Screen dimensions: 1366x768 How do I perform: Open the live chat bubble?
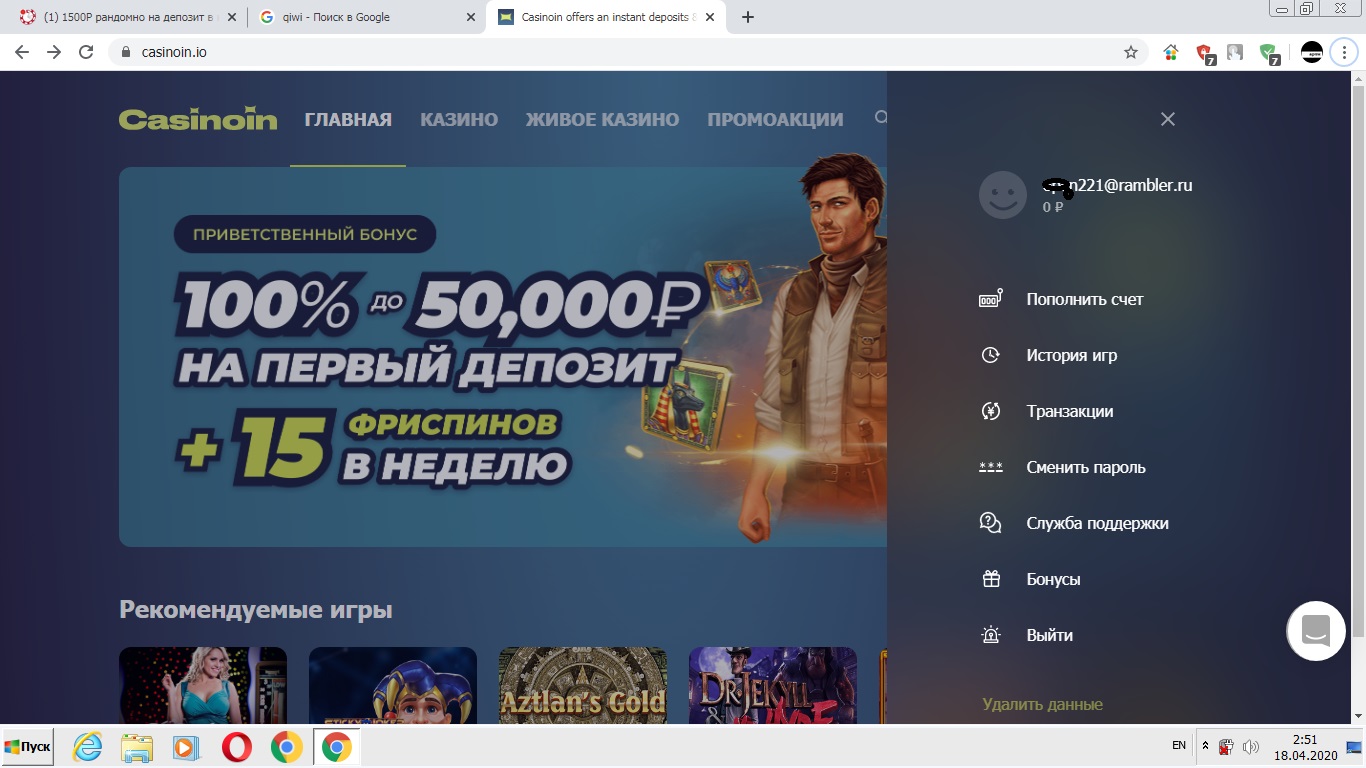pos(1316,631)
